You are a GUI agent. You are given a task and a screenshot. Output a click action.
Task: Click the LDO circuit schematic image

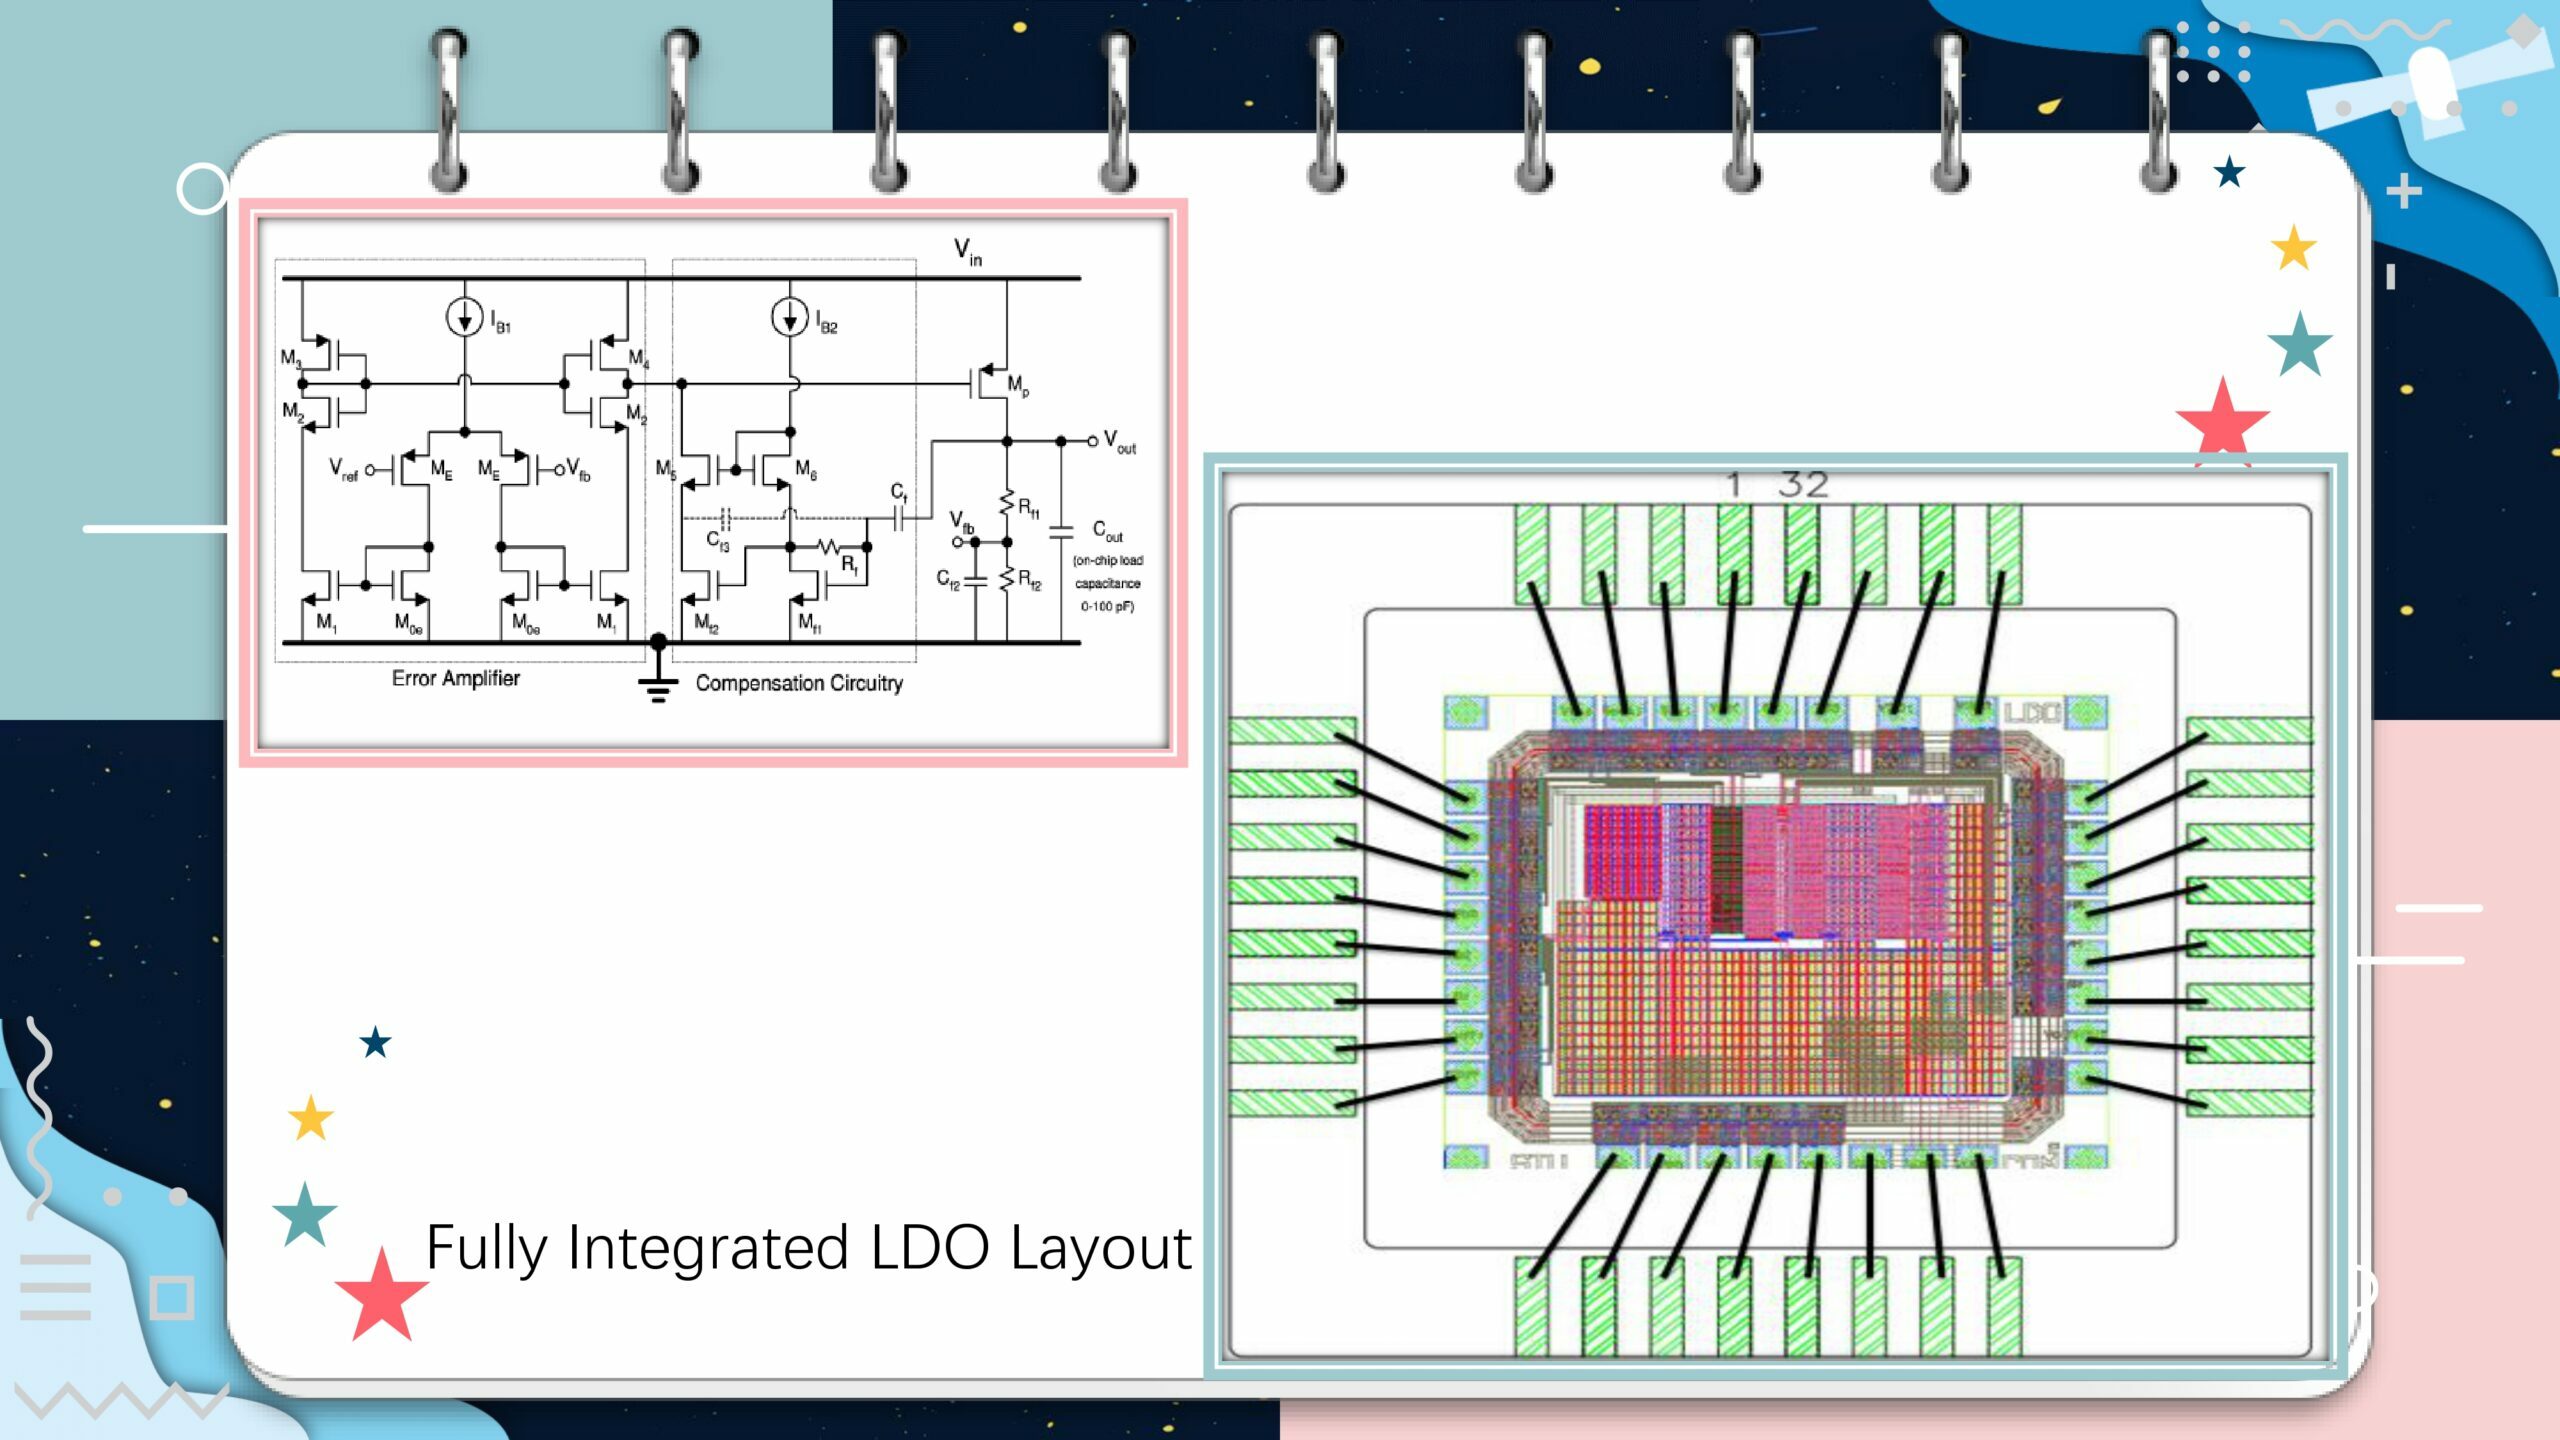(x=713, y=483)
